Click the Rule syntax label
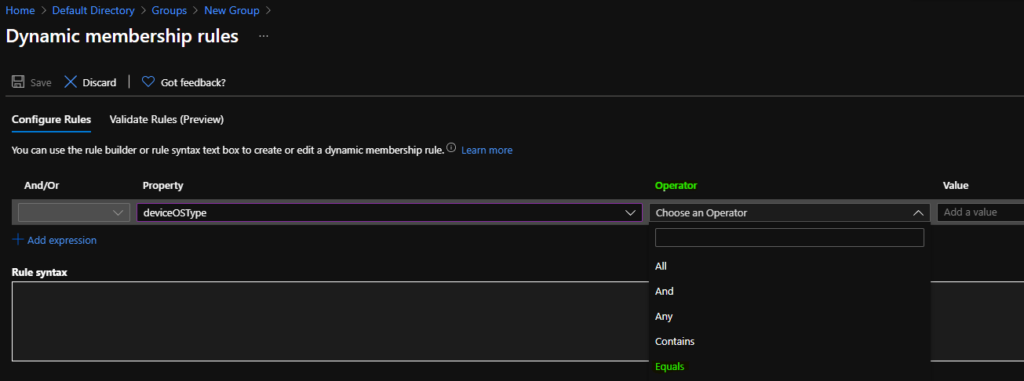This screenshot has height=381, width=1024. coord(40,271)
